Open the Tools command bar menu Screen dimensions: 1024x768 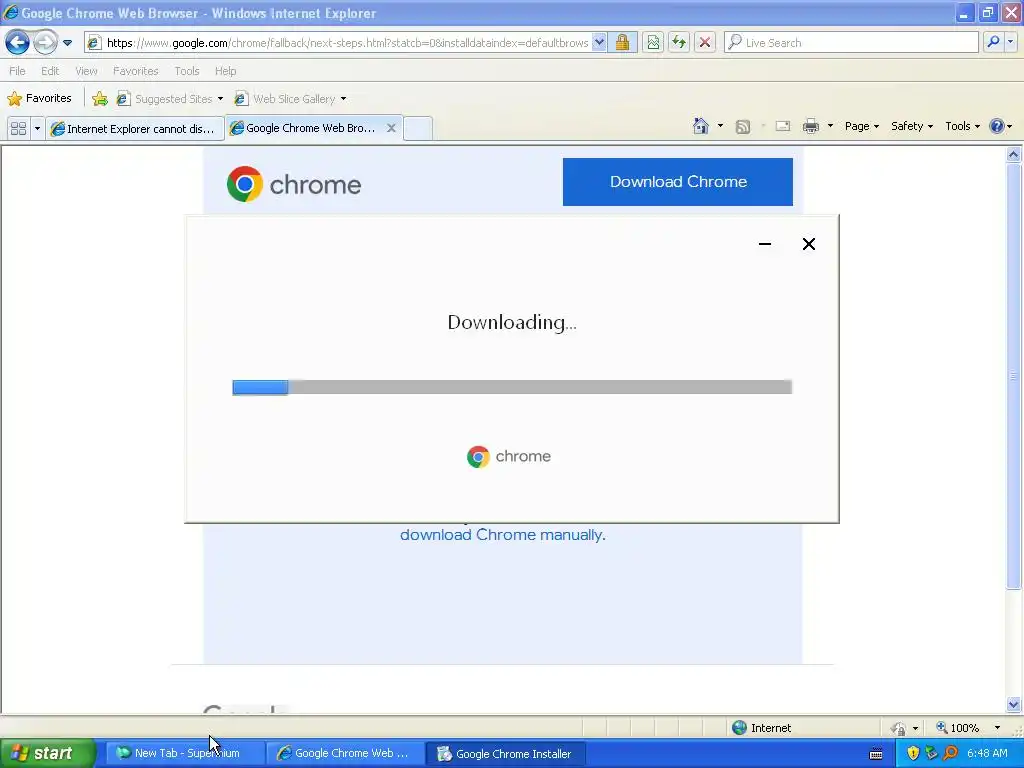click(962, 126)
